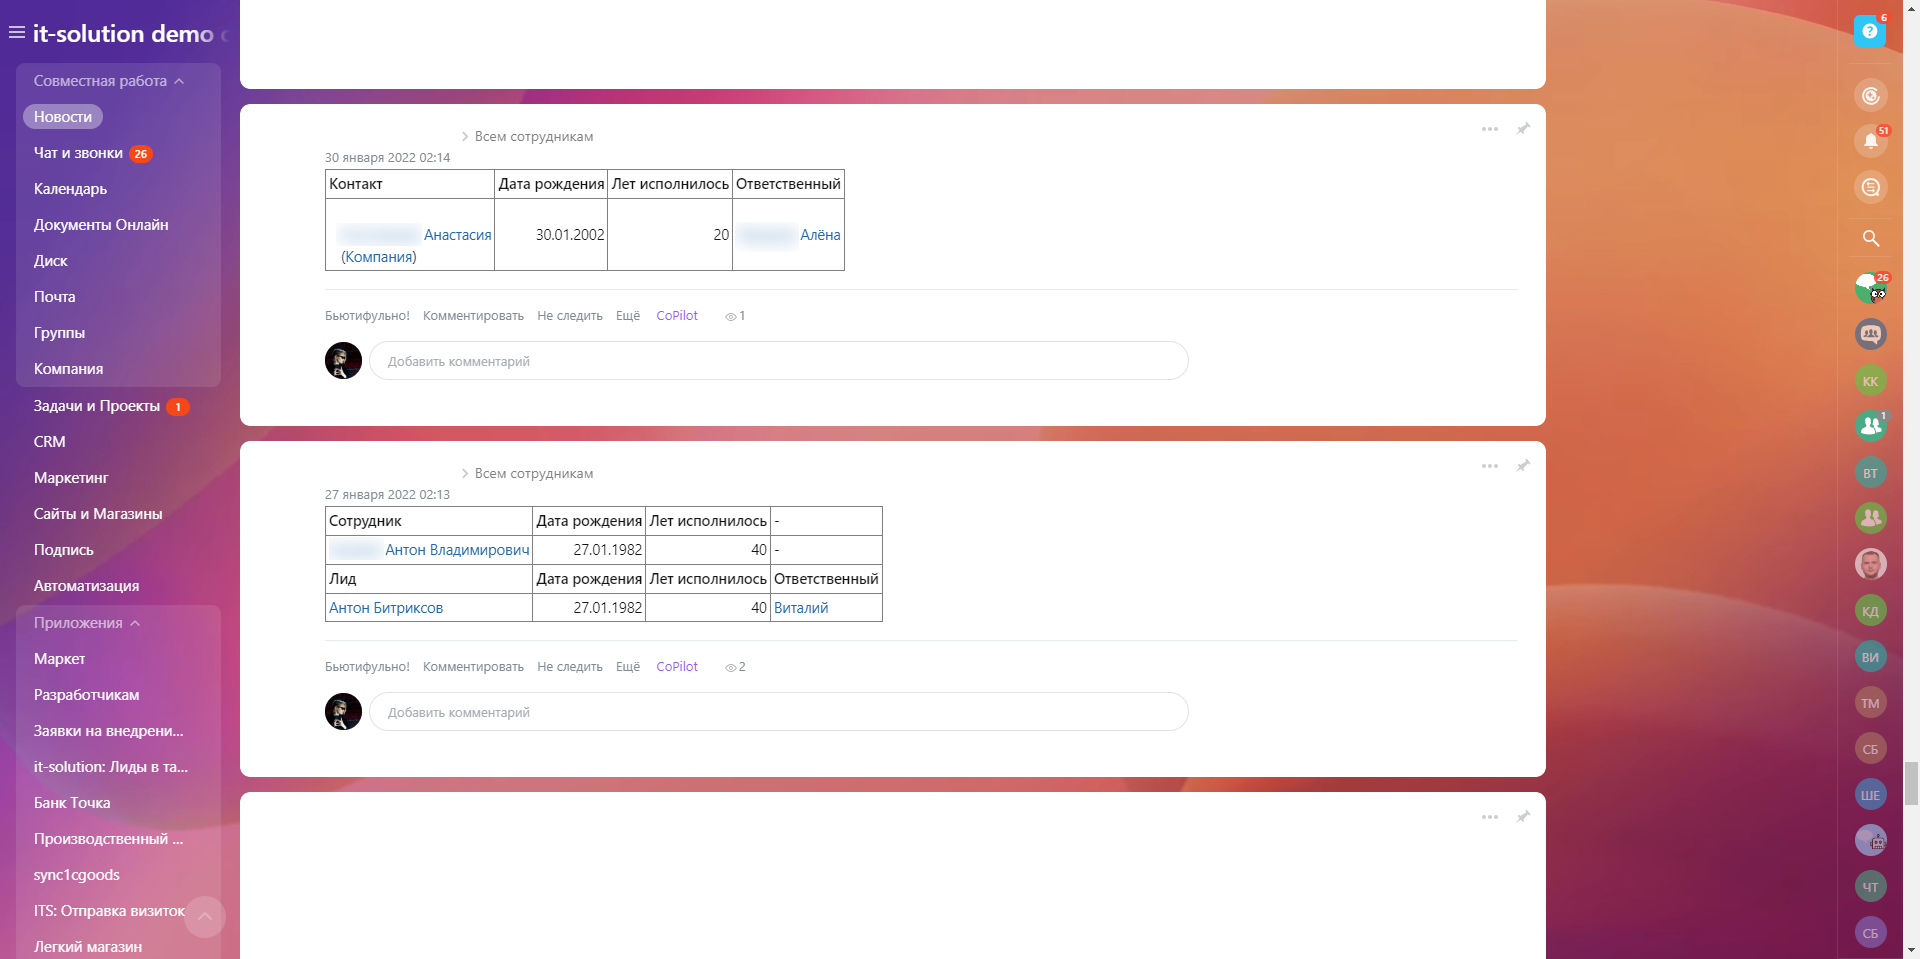The image size is (1920, 959).
Task: Open the ВИ contact avatar
Action: pyautogui.click(x=1871, y=657)
